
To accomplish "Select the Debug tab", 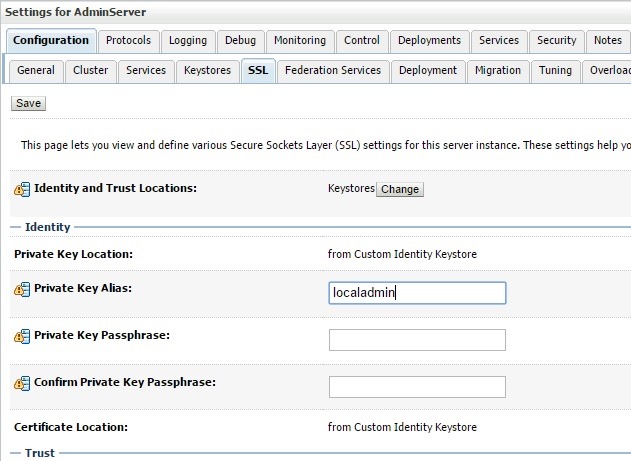I will point(240,41).
